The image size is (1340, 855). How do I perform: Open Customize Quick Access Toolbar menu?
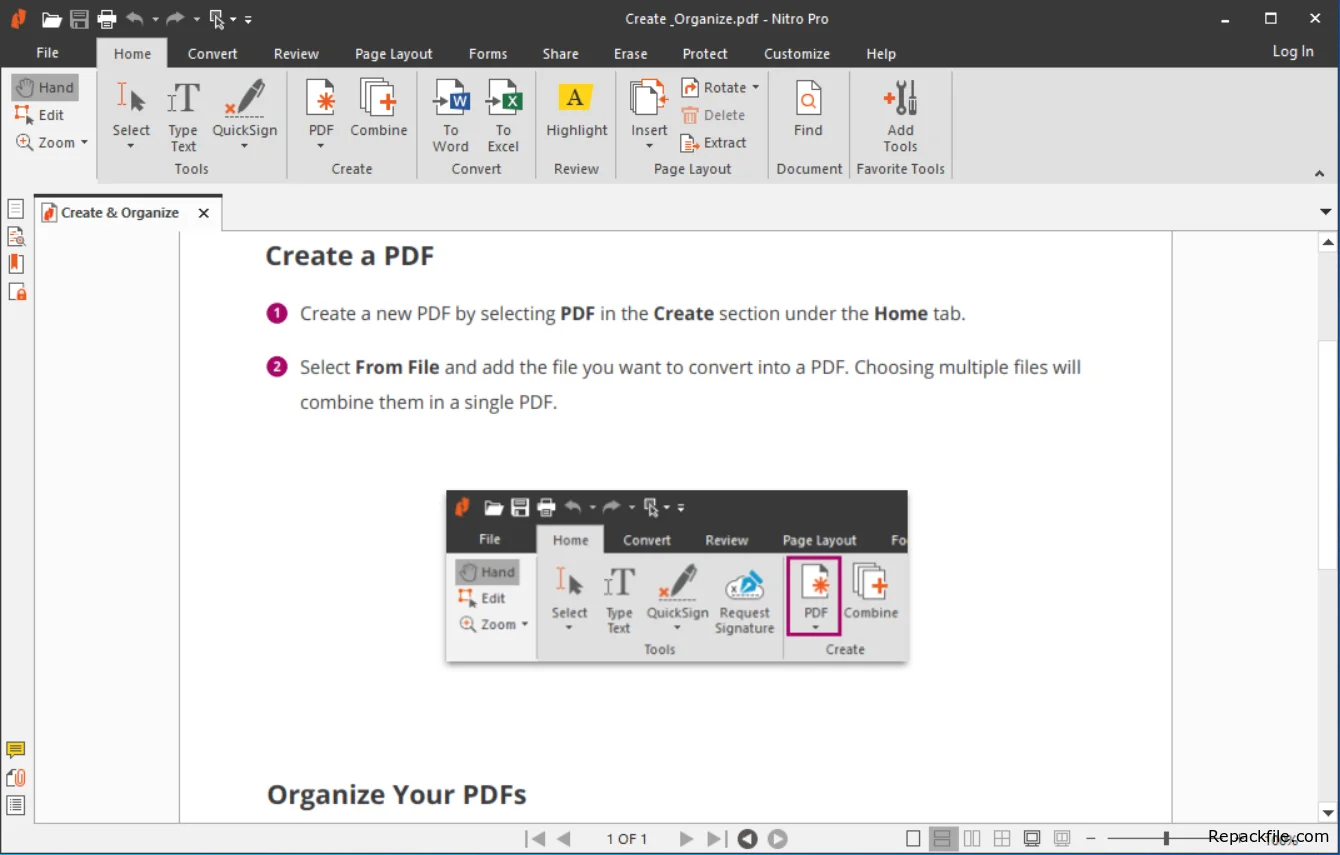coord(248,19)
